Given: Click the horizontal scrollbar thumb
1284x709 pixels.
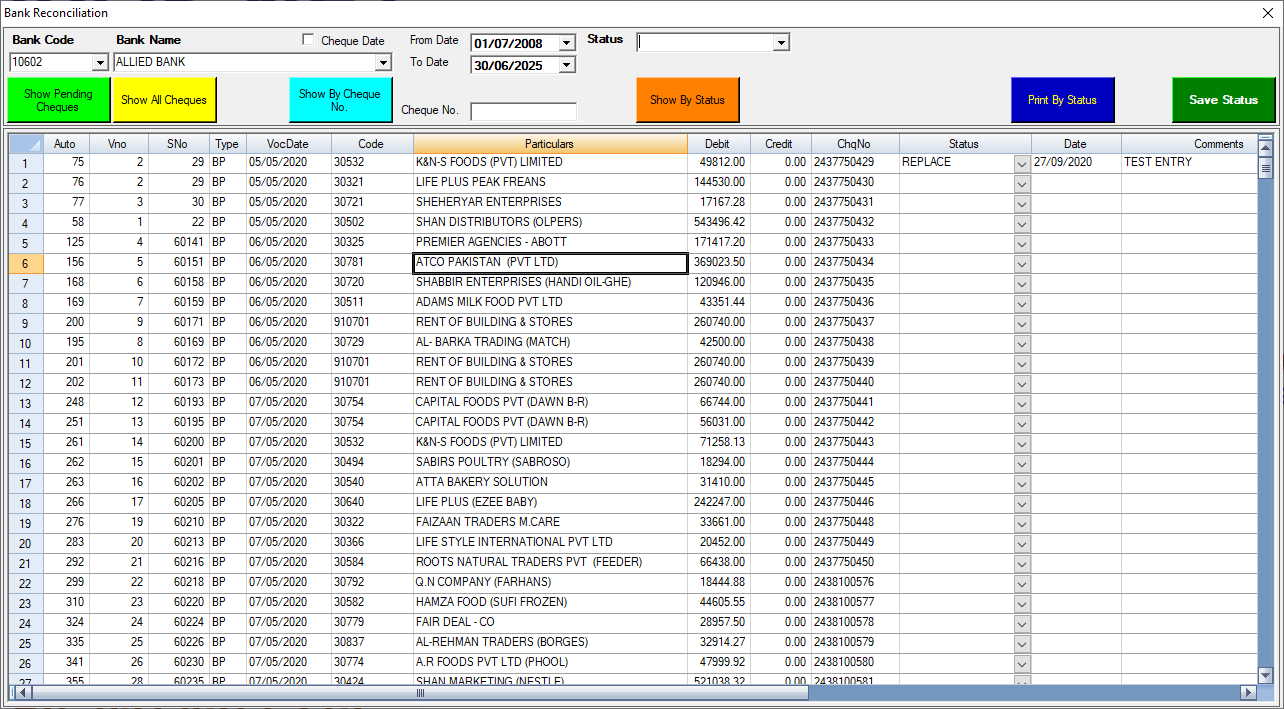Looking at the screenshot, I should pos(419,692).
